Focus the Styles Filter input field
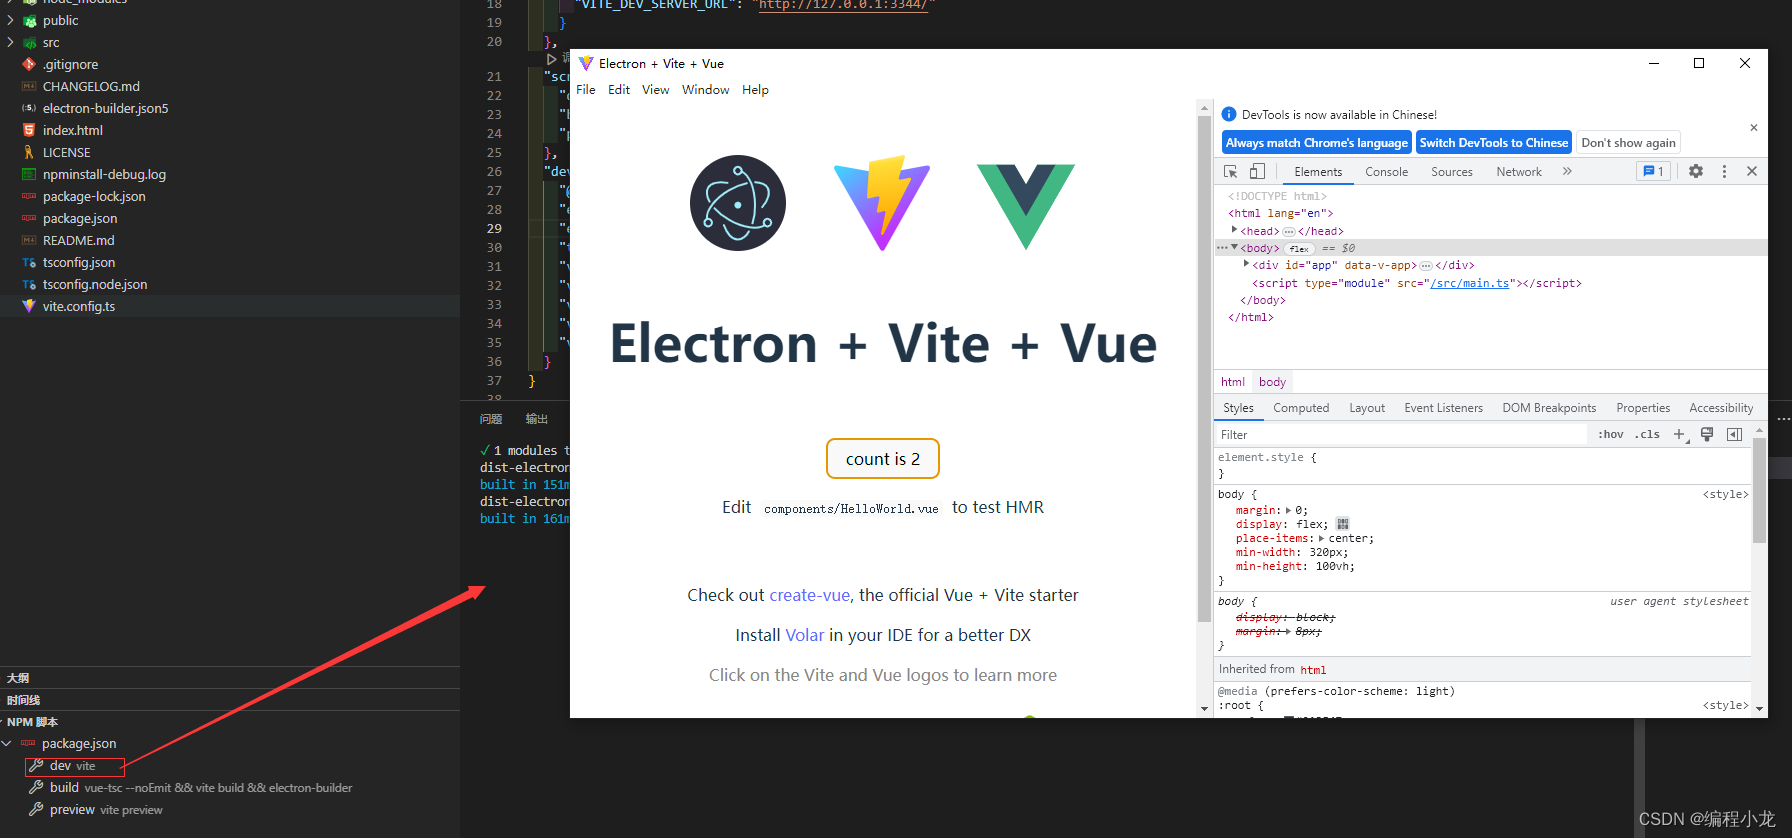The width and height of the screenshot is (1792, 838). tap(1400, 435)
